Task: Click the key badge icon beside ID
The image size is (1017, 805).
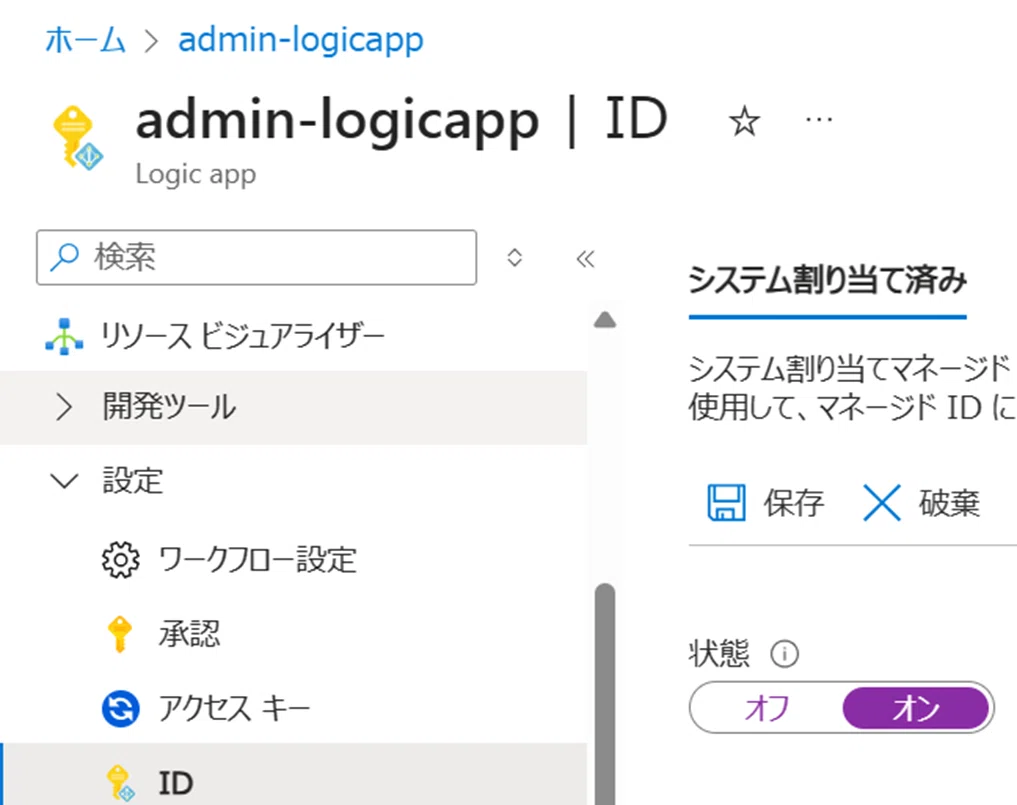Action: [121, 783]
